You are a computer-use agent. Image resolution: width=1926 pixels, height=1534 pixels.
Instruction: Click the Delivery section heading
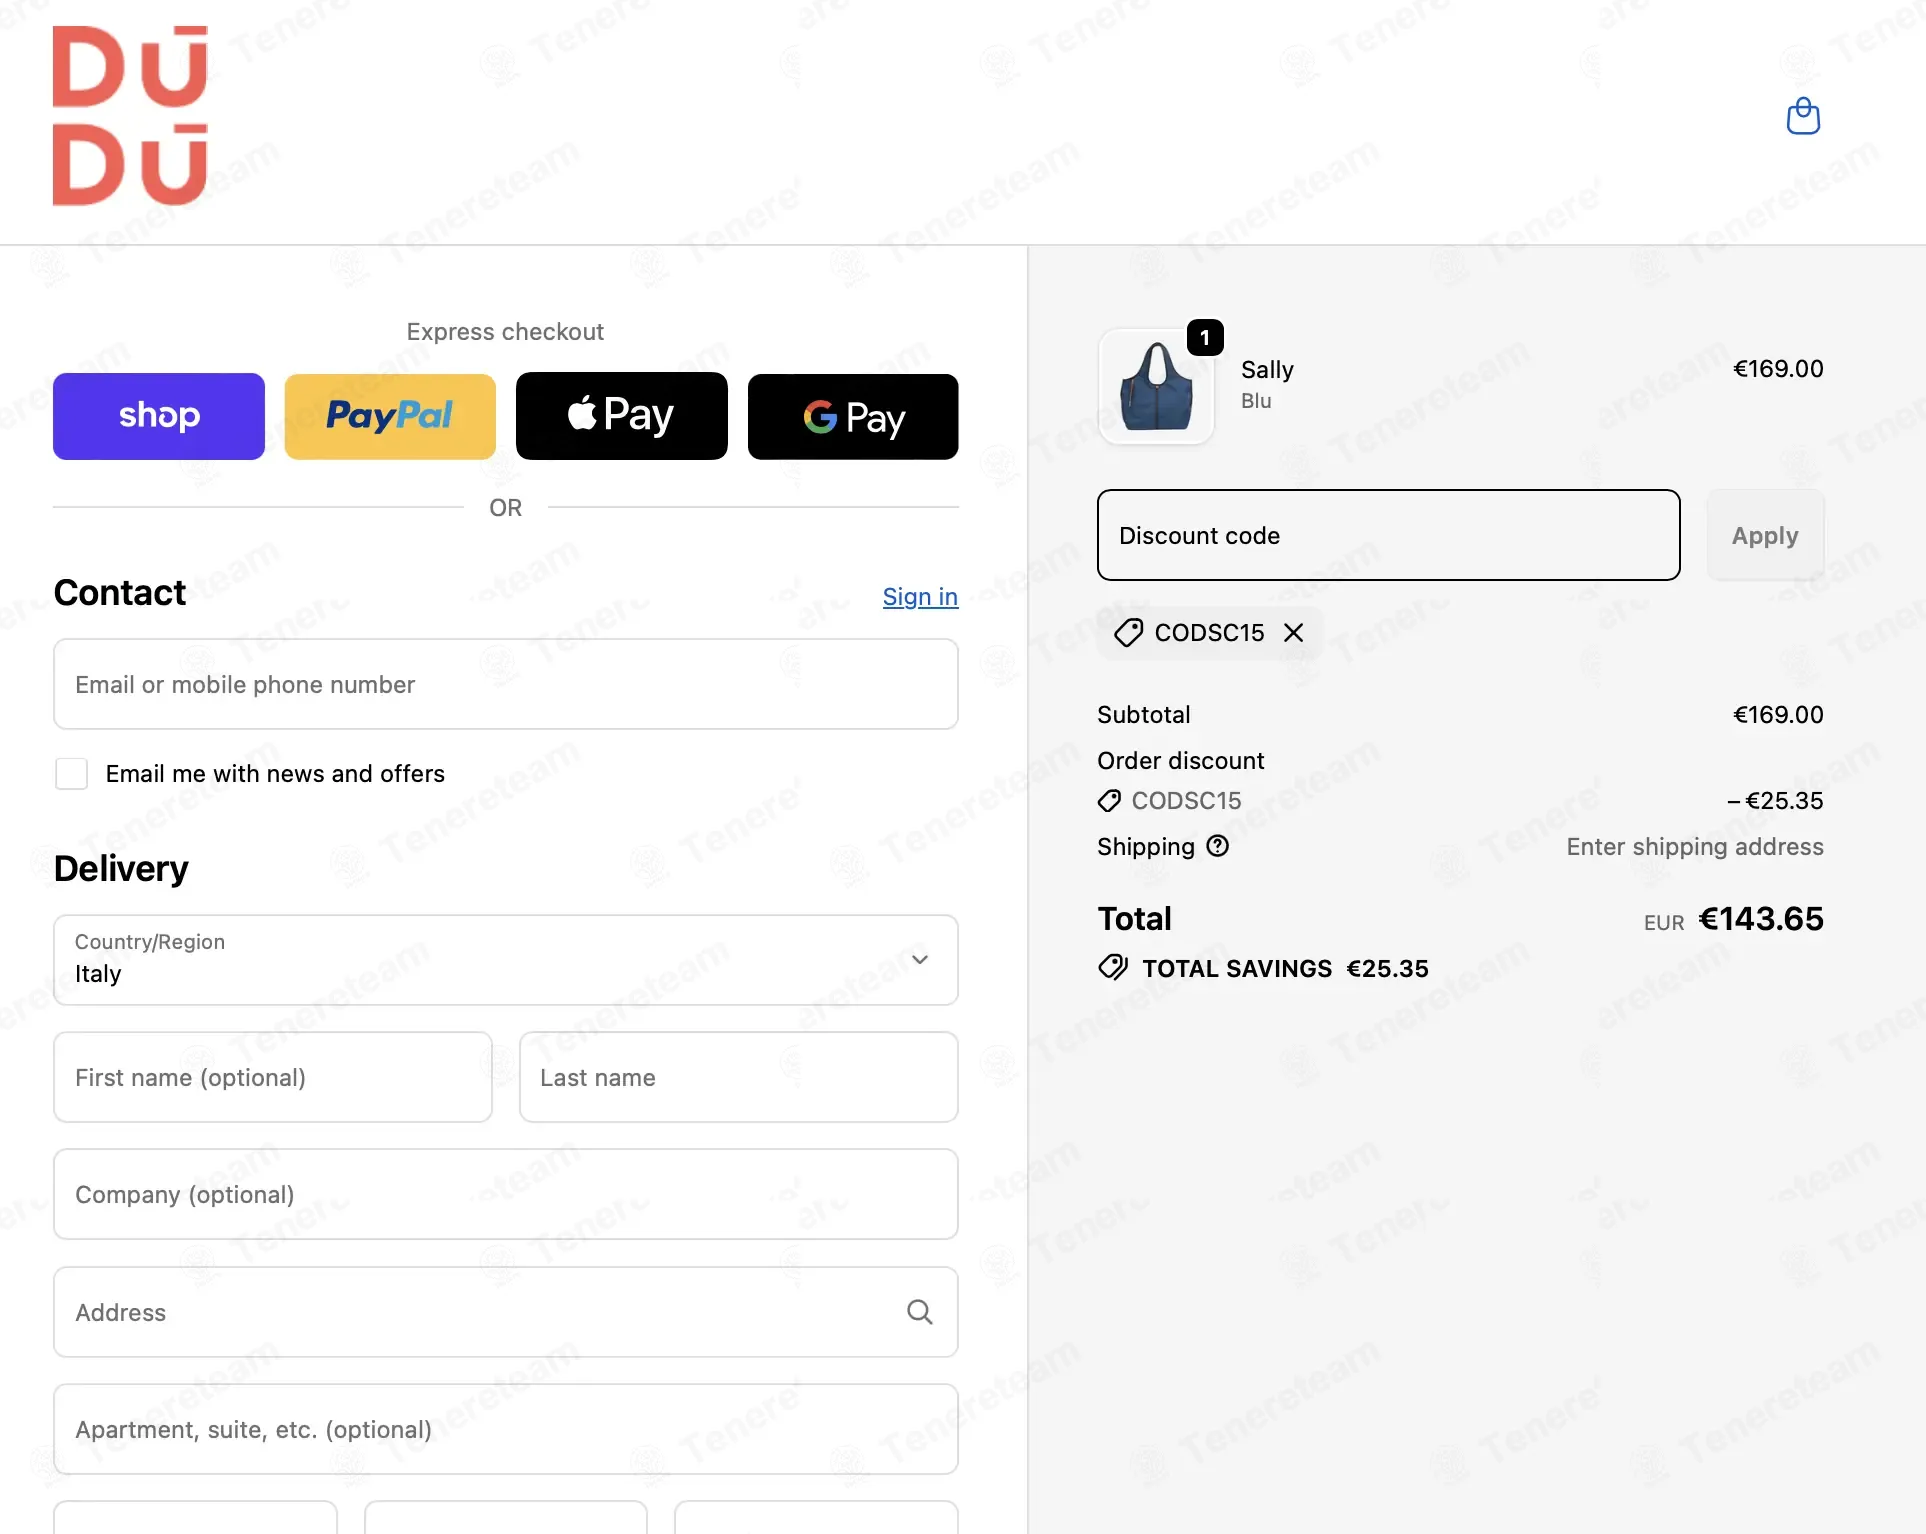click(121, 868)
